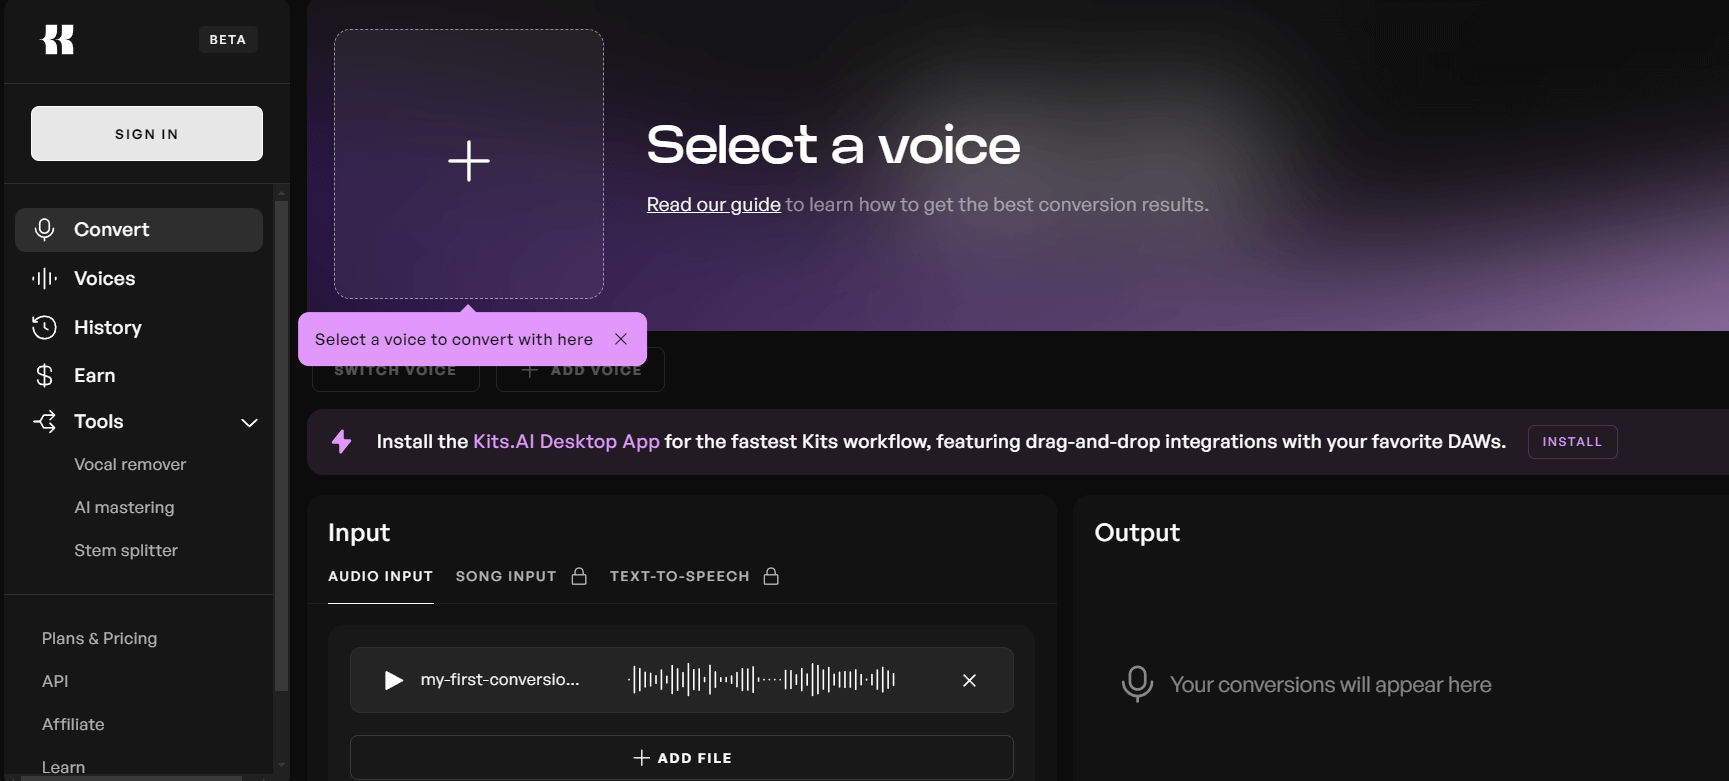Remove the my-first-conversion audio file
Viewport: 1729px width, 781px height.
point(969,680)
